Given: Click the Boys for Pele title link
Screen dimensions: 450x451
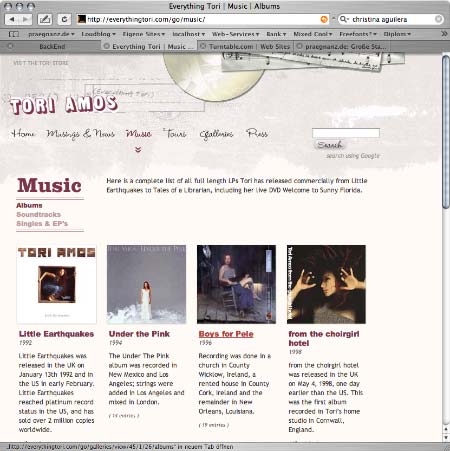Looking at the screenshot, I should click(226, 334).
